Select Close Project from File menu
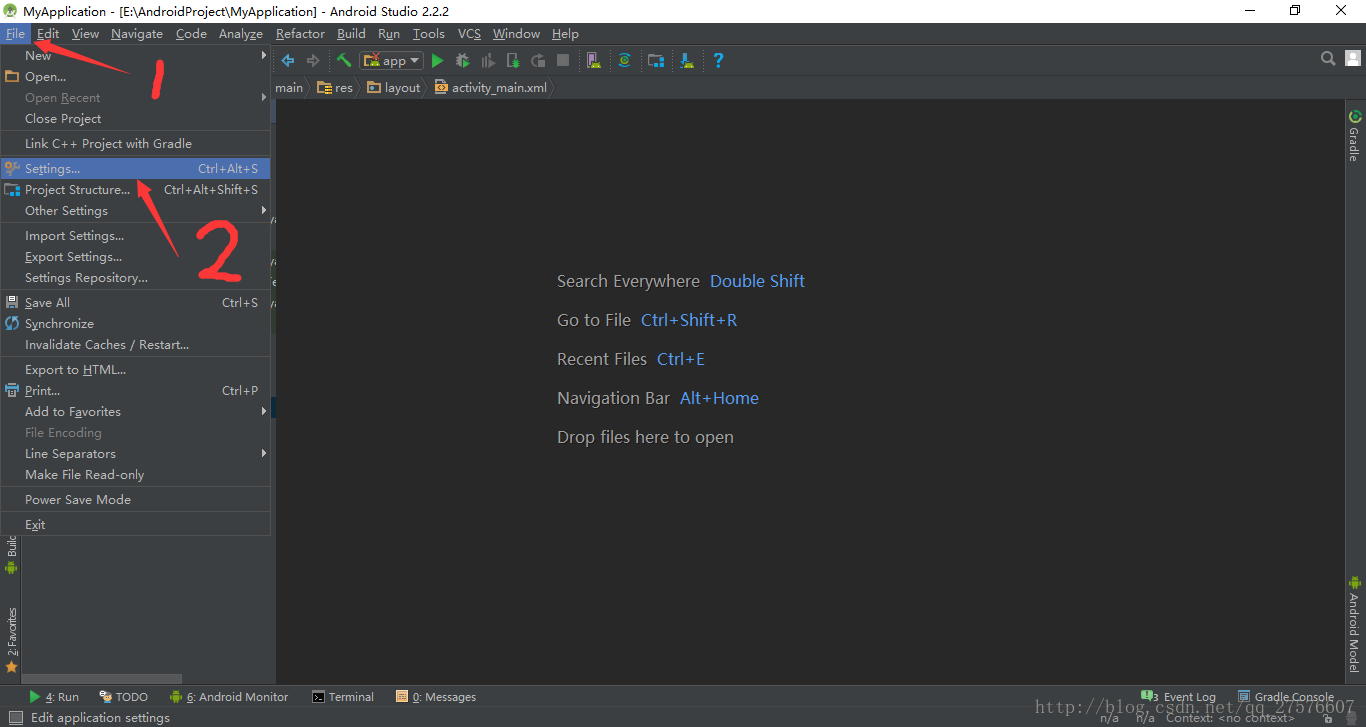This screenshot has width=1366, height=727. pos(135,118)
